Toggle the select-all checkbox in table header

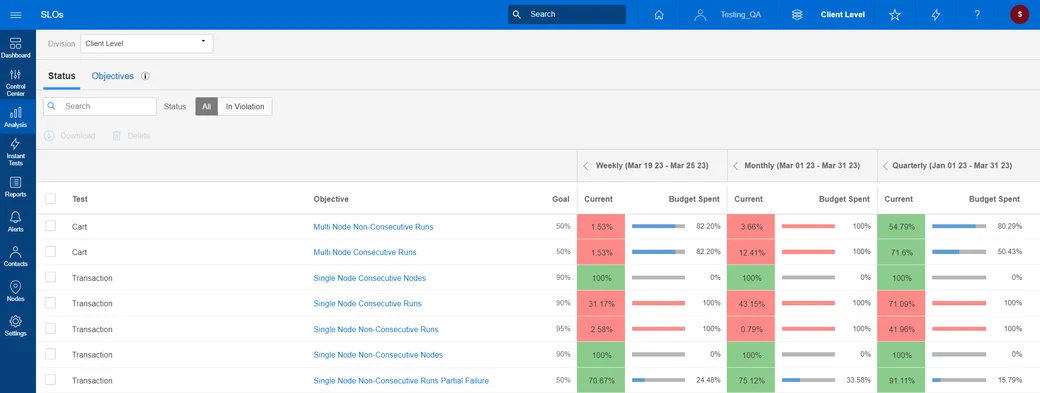[x=50, y=199]
